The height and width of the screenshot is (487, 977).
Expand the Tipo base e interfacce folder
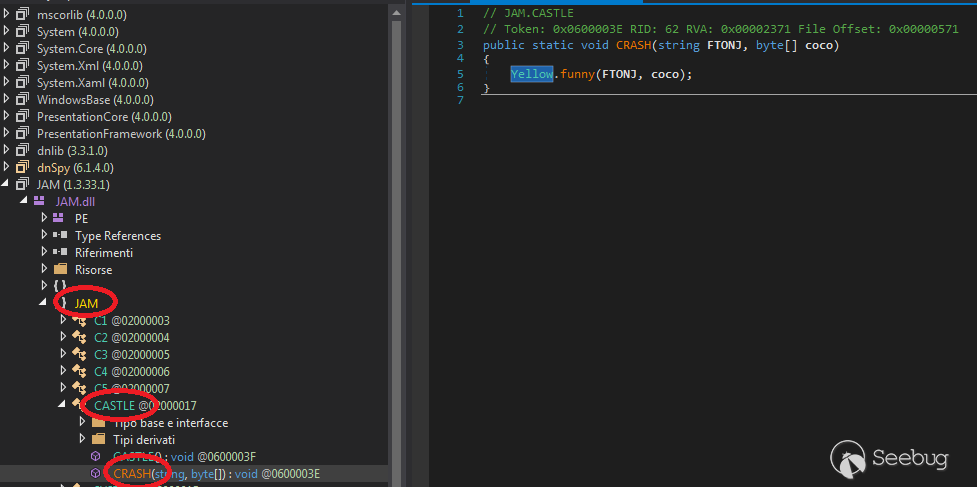82,422
